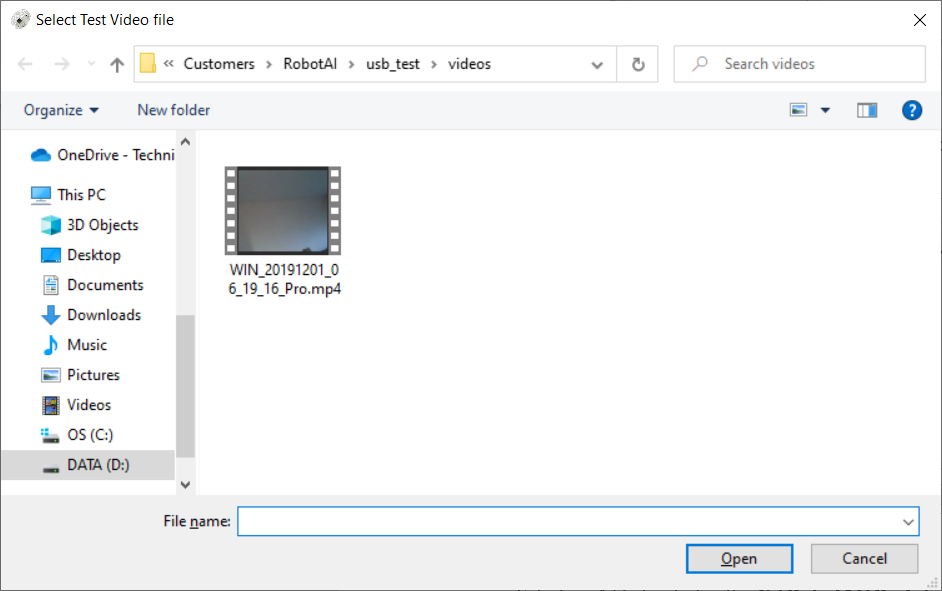
Task: Navigate to usb_test in breadcrumb
Action: pos(393,64)
